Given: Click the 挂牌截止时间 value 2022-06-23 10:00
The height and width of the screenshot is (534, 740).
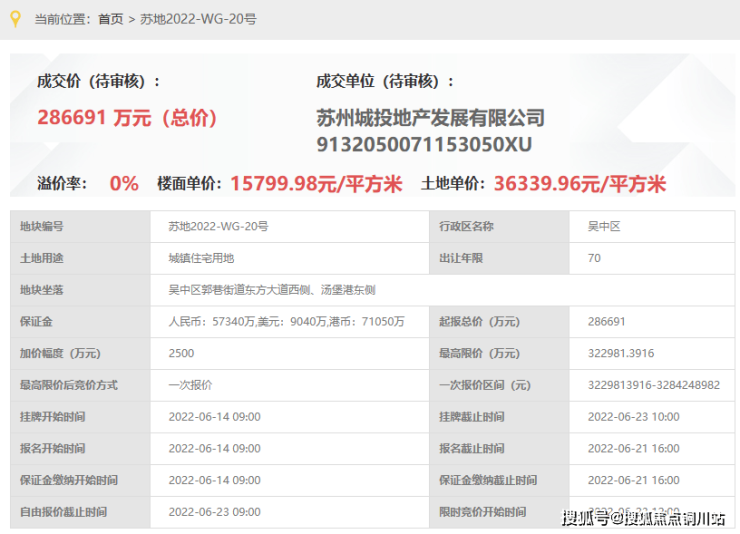Looking at the screenshot, I should click(652, 417).
